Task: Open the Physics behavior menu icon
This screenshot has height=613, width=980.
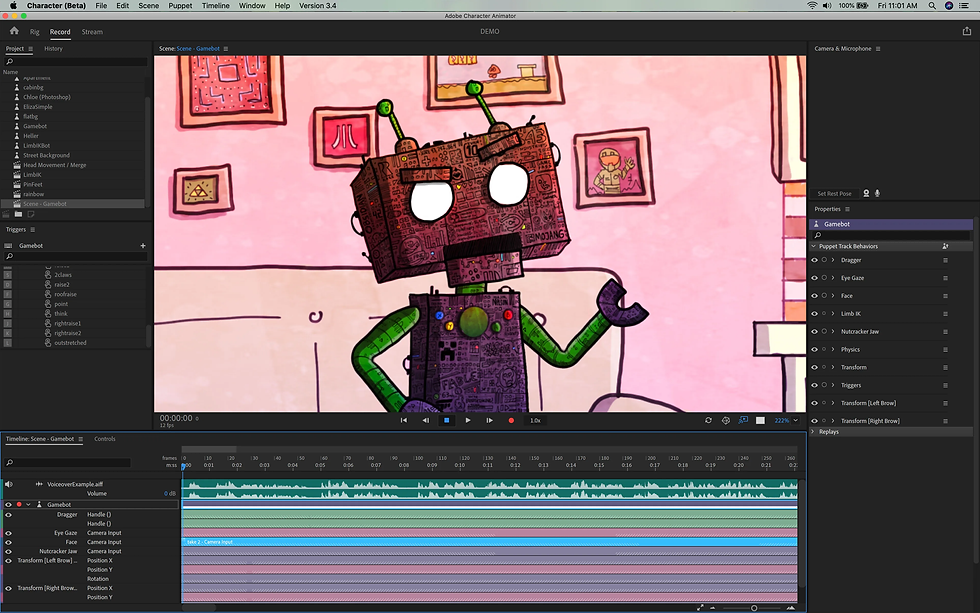Action: [945, 350]
